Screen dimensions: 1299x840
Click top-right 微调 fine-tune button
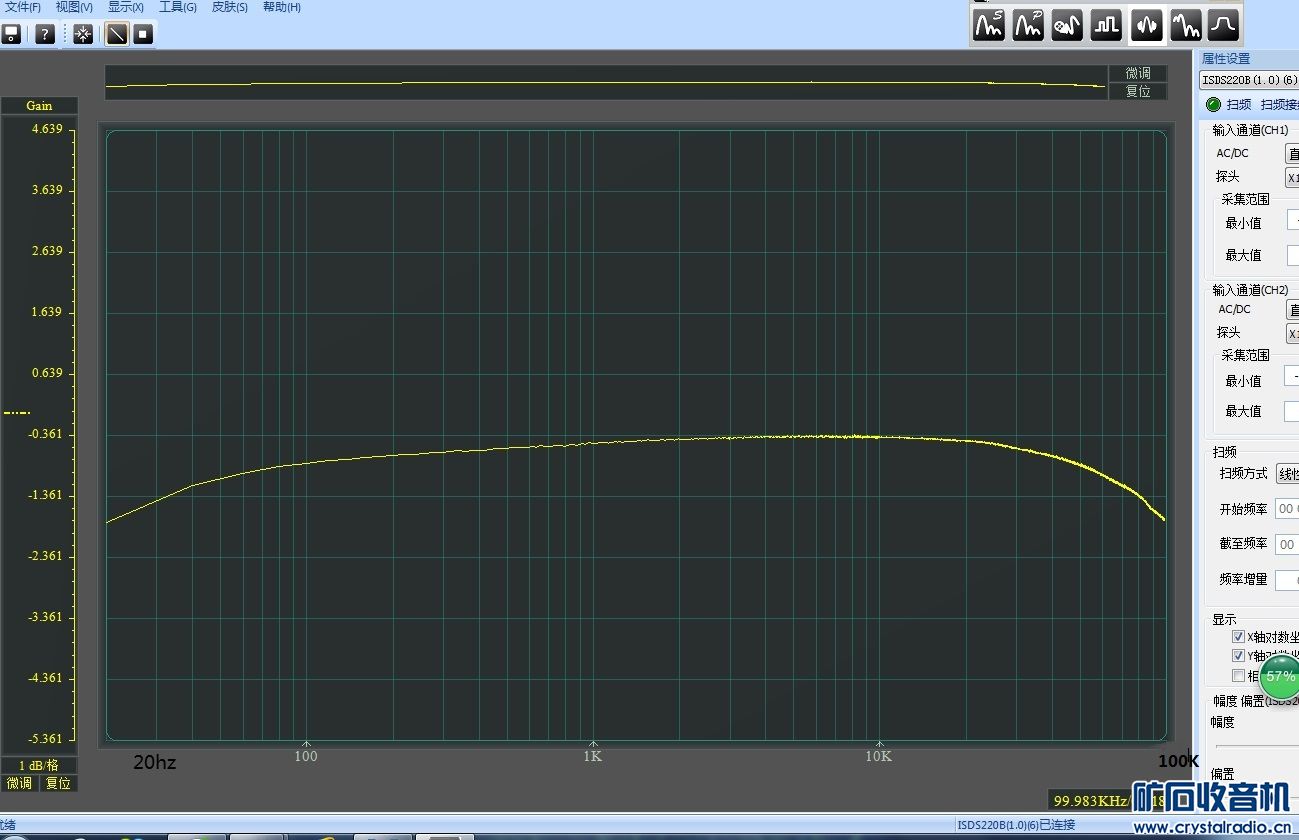pos(1138,73)
